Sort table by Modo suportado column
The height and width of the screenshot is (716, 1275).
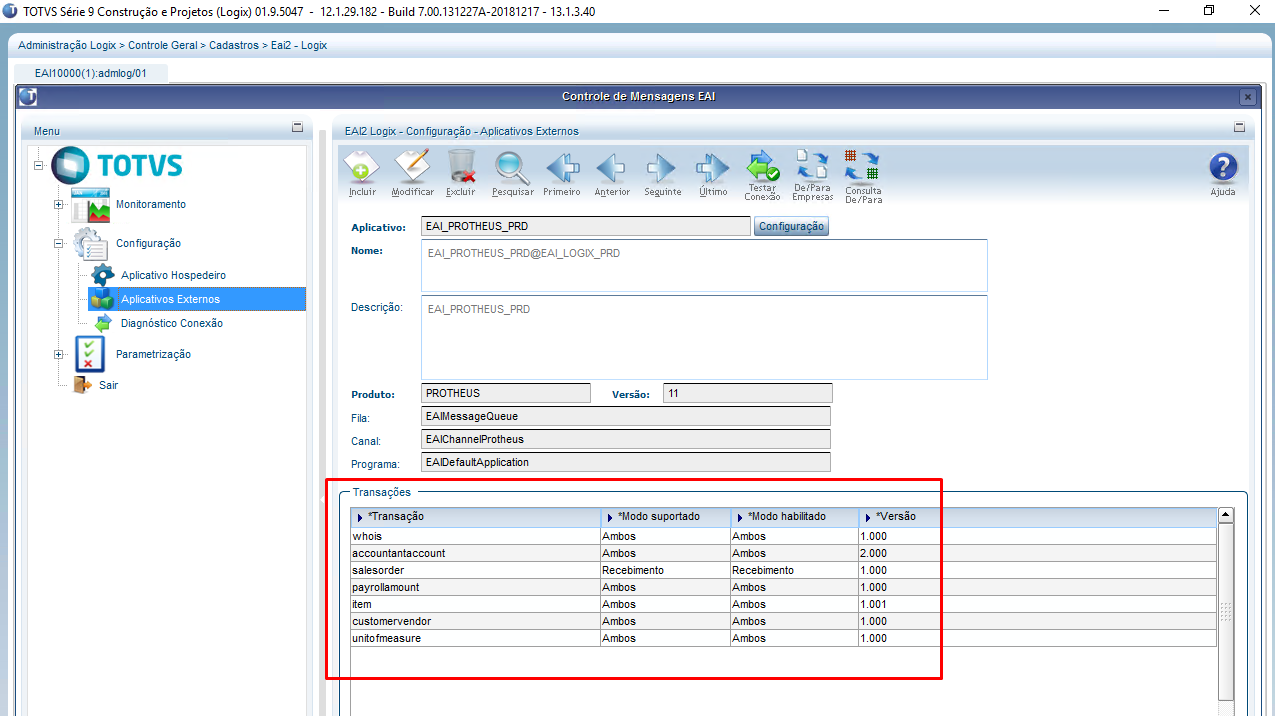(x=665, y=517)
